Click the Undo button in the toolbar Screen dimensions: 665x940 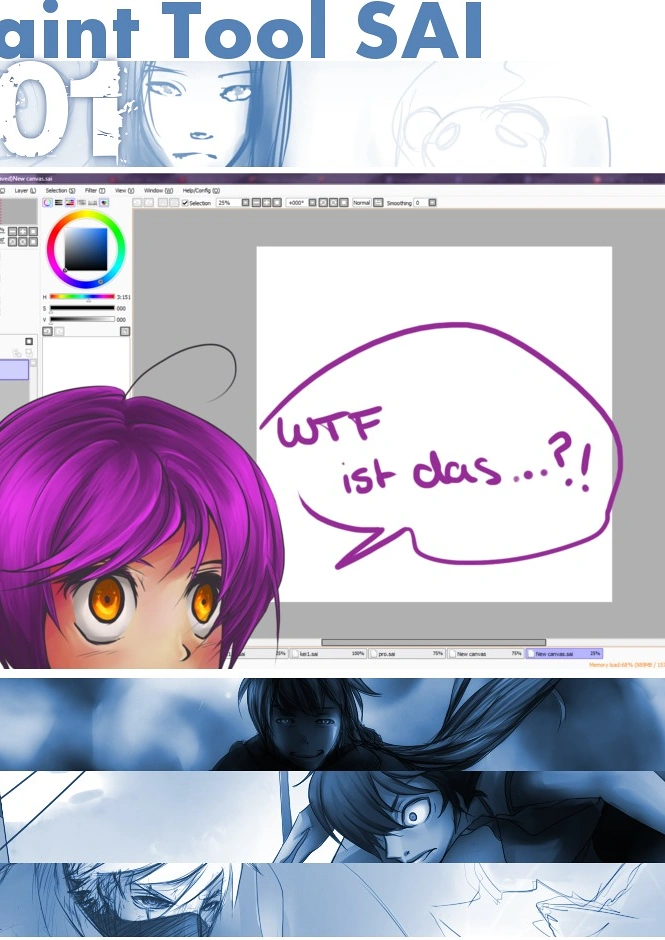[137, 203]
